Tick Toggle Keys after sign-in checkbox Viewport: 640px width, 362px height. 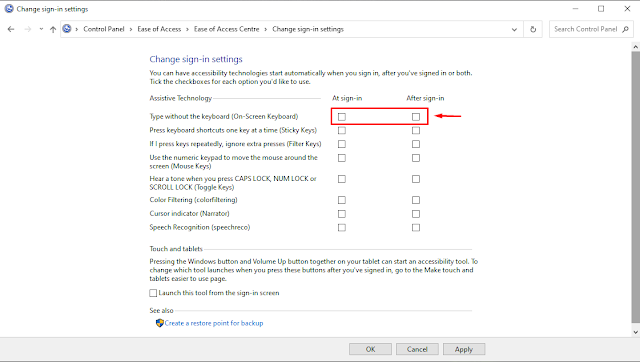416,179
